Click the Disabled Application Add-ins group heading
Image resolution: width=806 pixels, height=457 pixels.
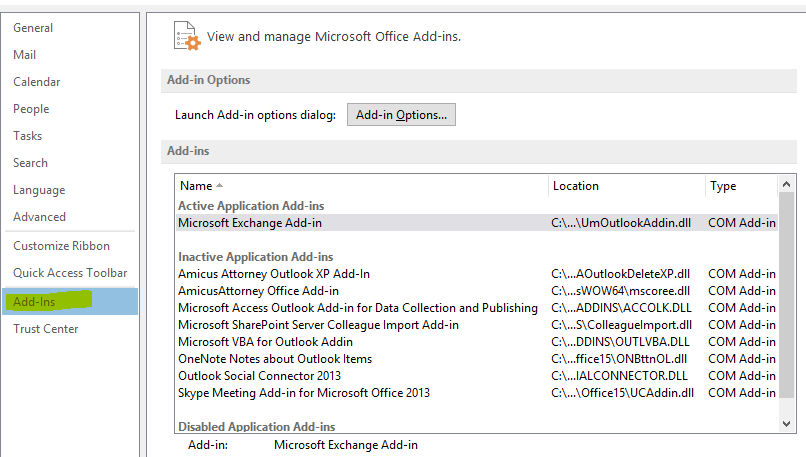(257, 426)
